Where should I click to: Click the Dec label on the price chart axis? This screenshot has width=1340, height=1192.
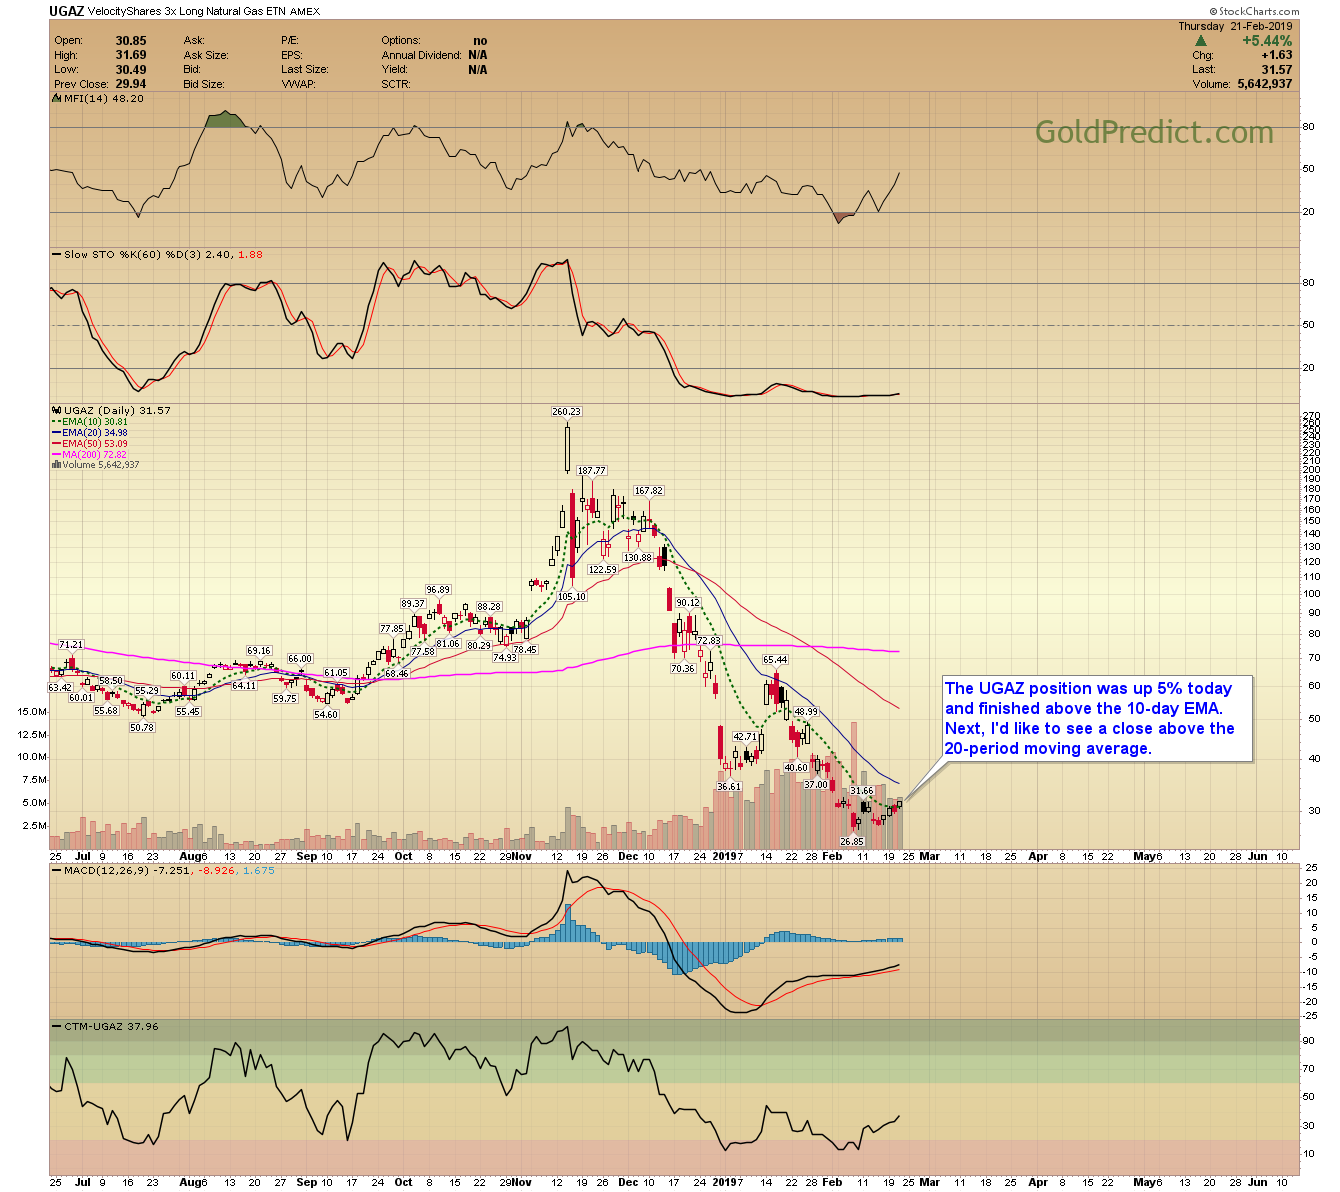(x=628, y=856)
